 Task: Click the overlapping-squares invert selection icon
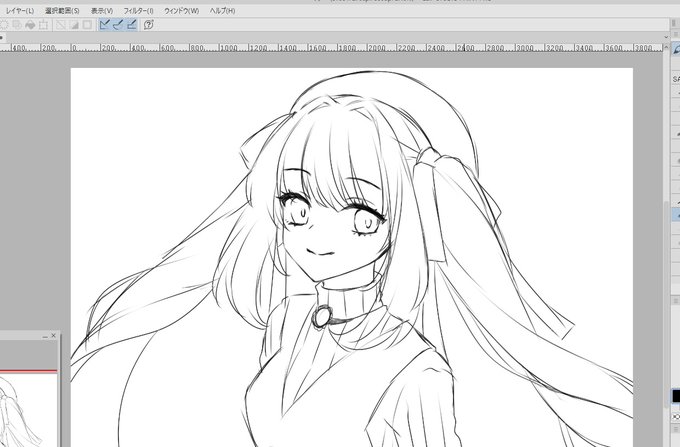click(x=17, y=25)
